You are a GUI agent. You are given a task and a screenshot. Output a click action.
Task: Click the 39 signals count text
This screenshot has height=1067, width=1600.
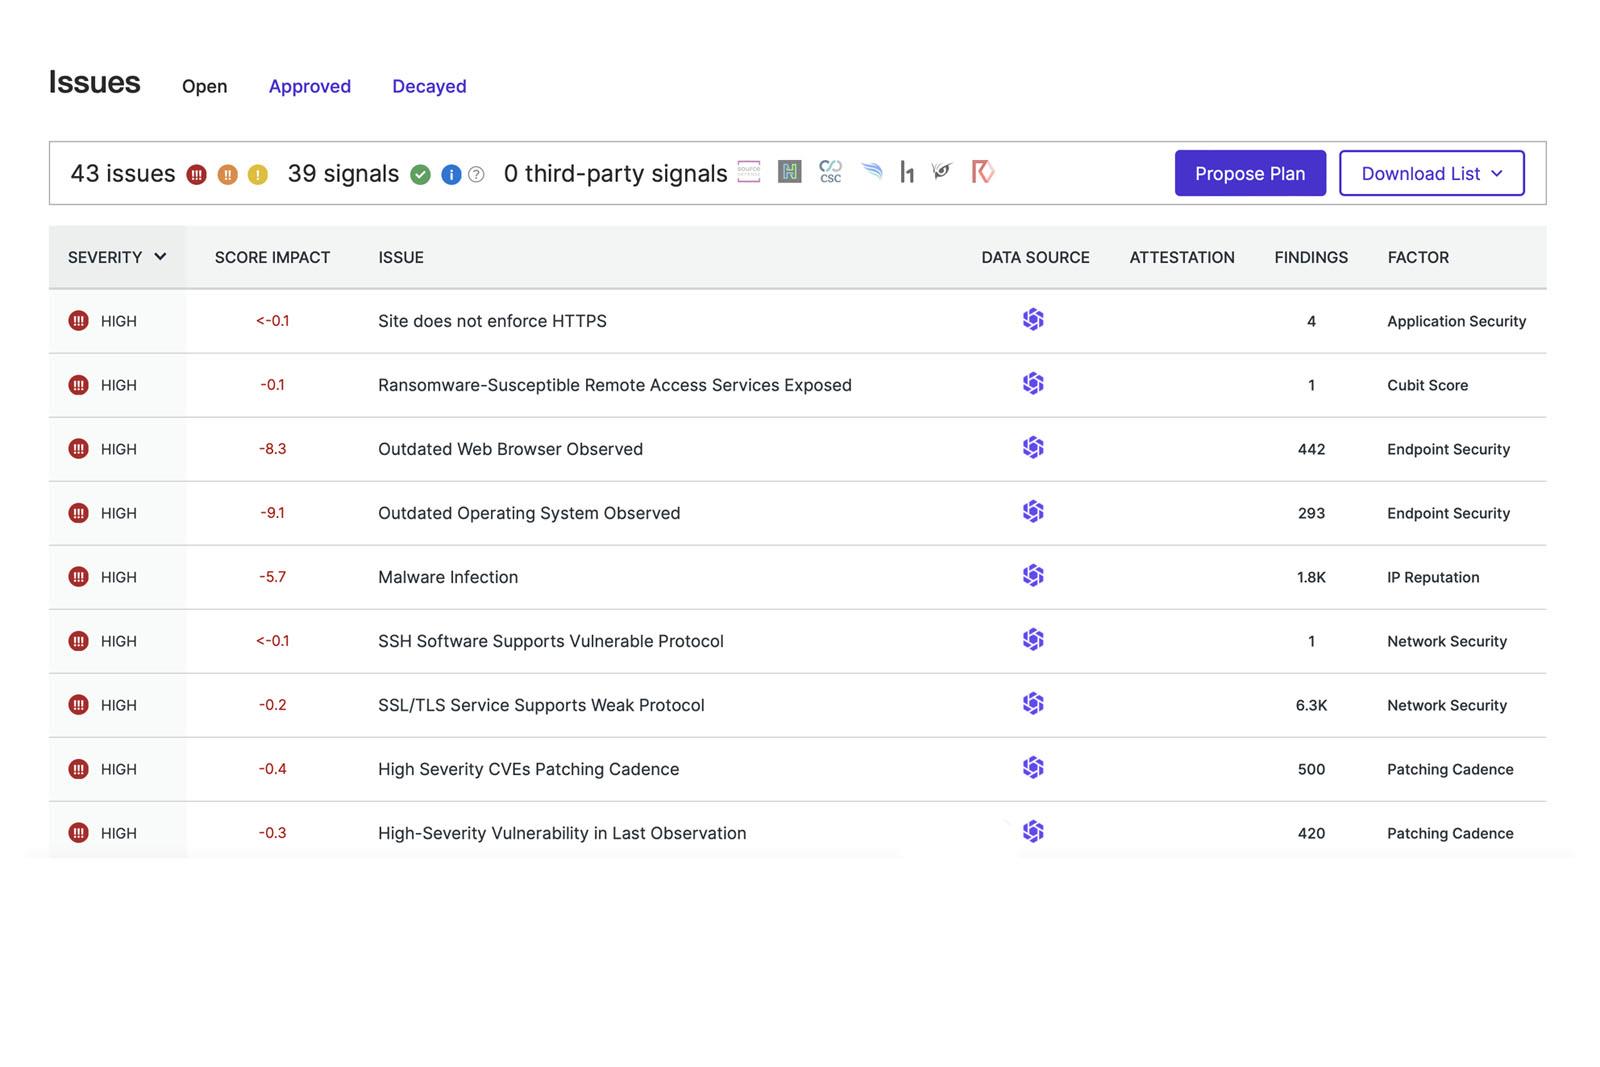(x=343, y=173)
